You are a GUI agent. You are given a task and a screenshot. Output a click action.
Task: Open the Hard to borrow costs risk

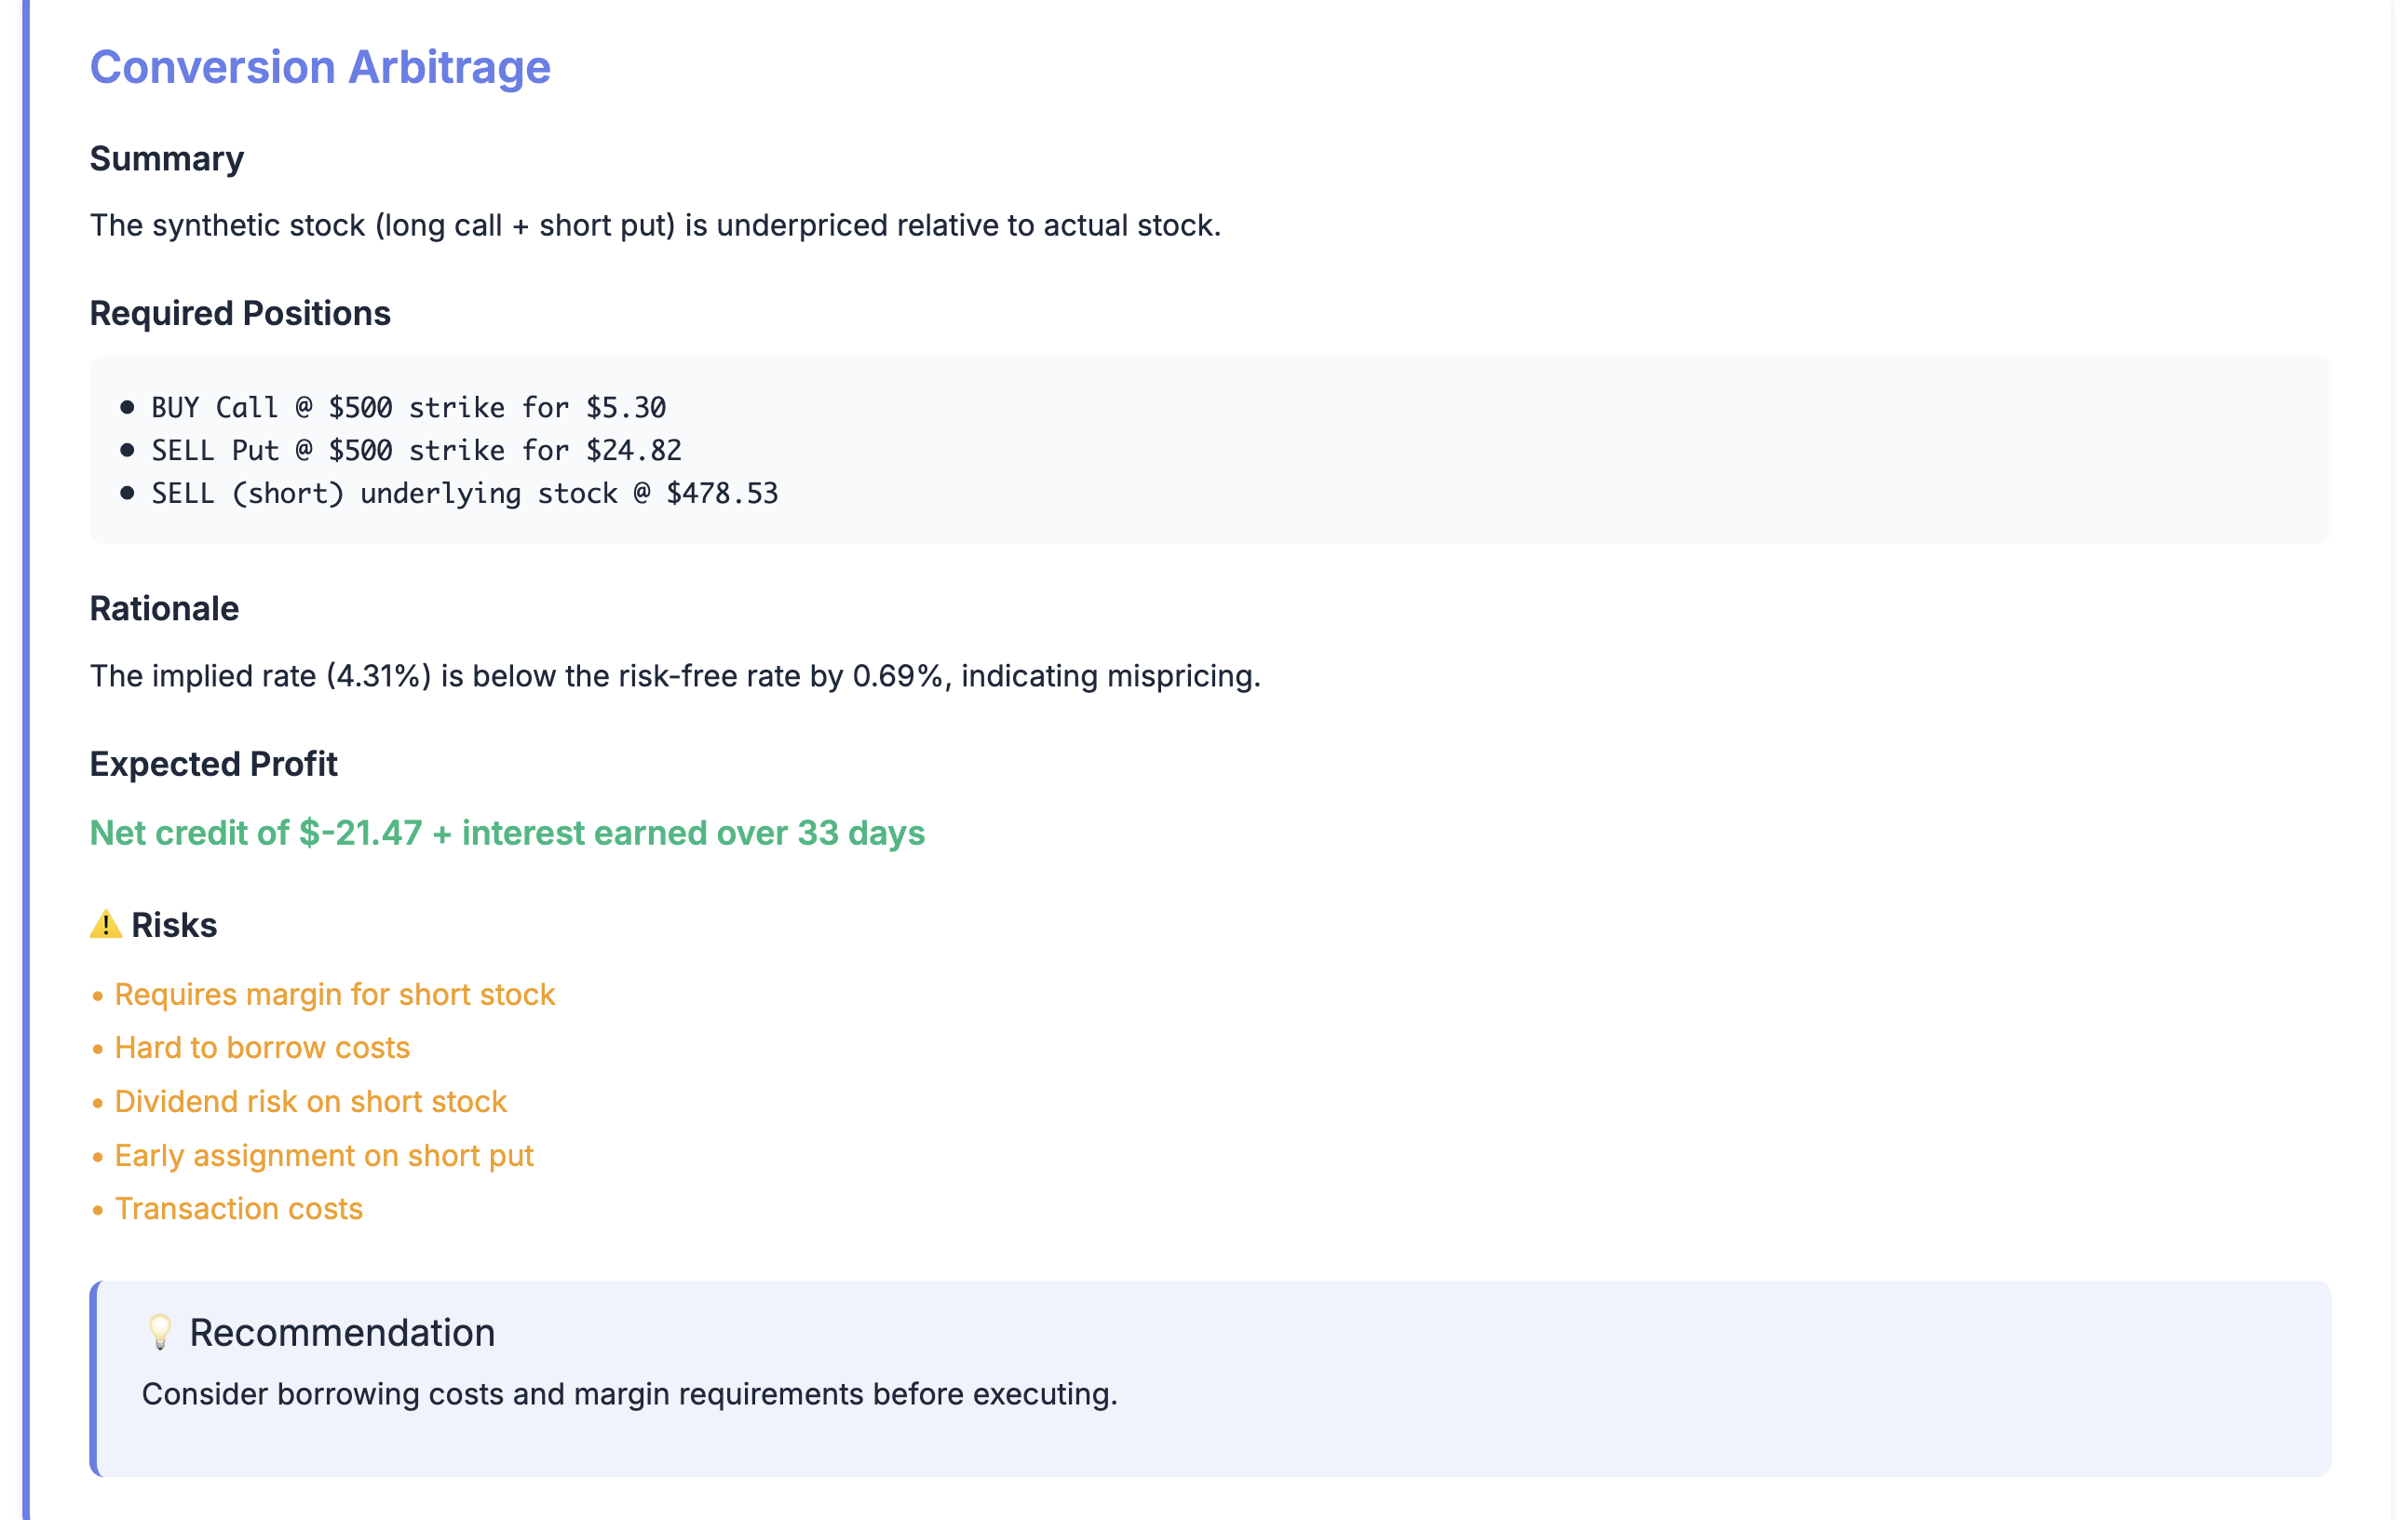click(262, 1048)
